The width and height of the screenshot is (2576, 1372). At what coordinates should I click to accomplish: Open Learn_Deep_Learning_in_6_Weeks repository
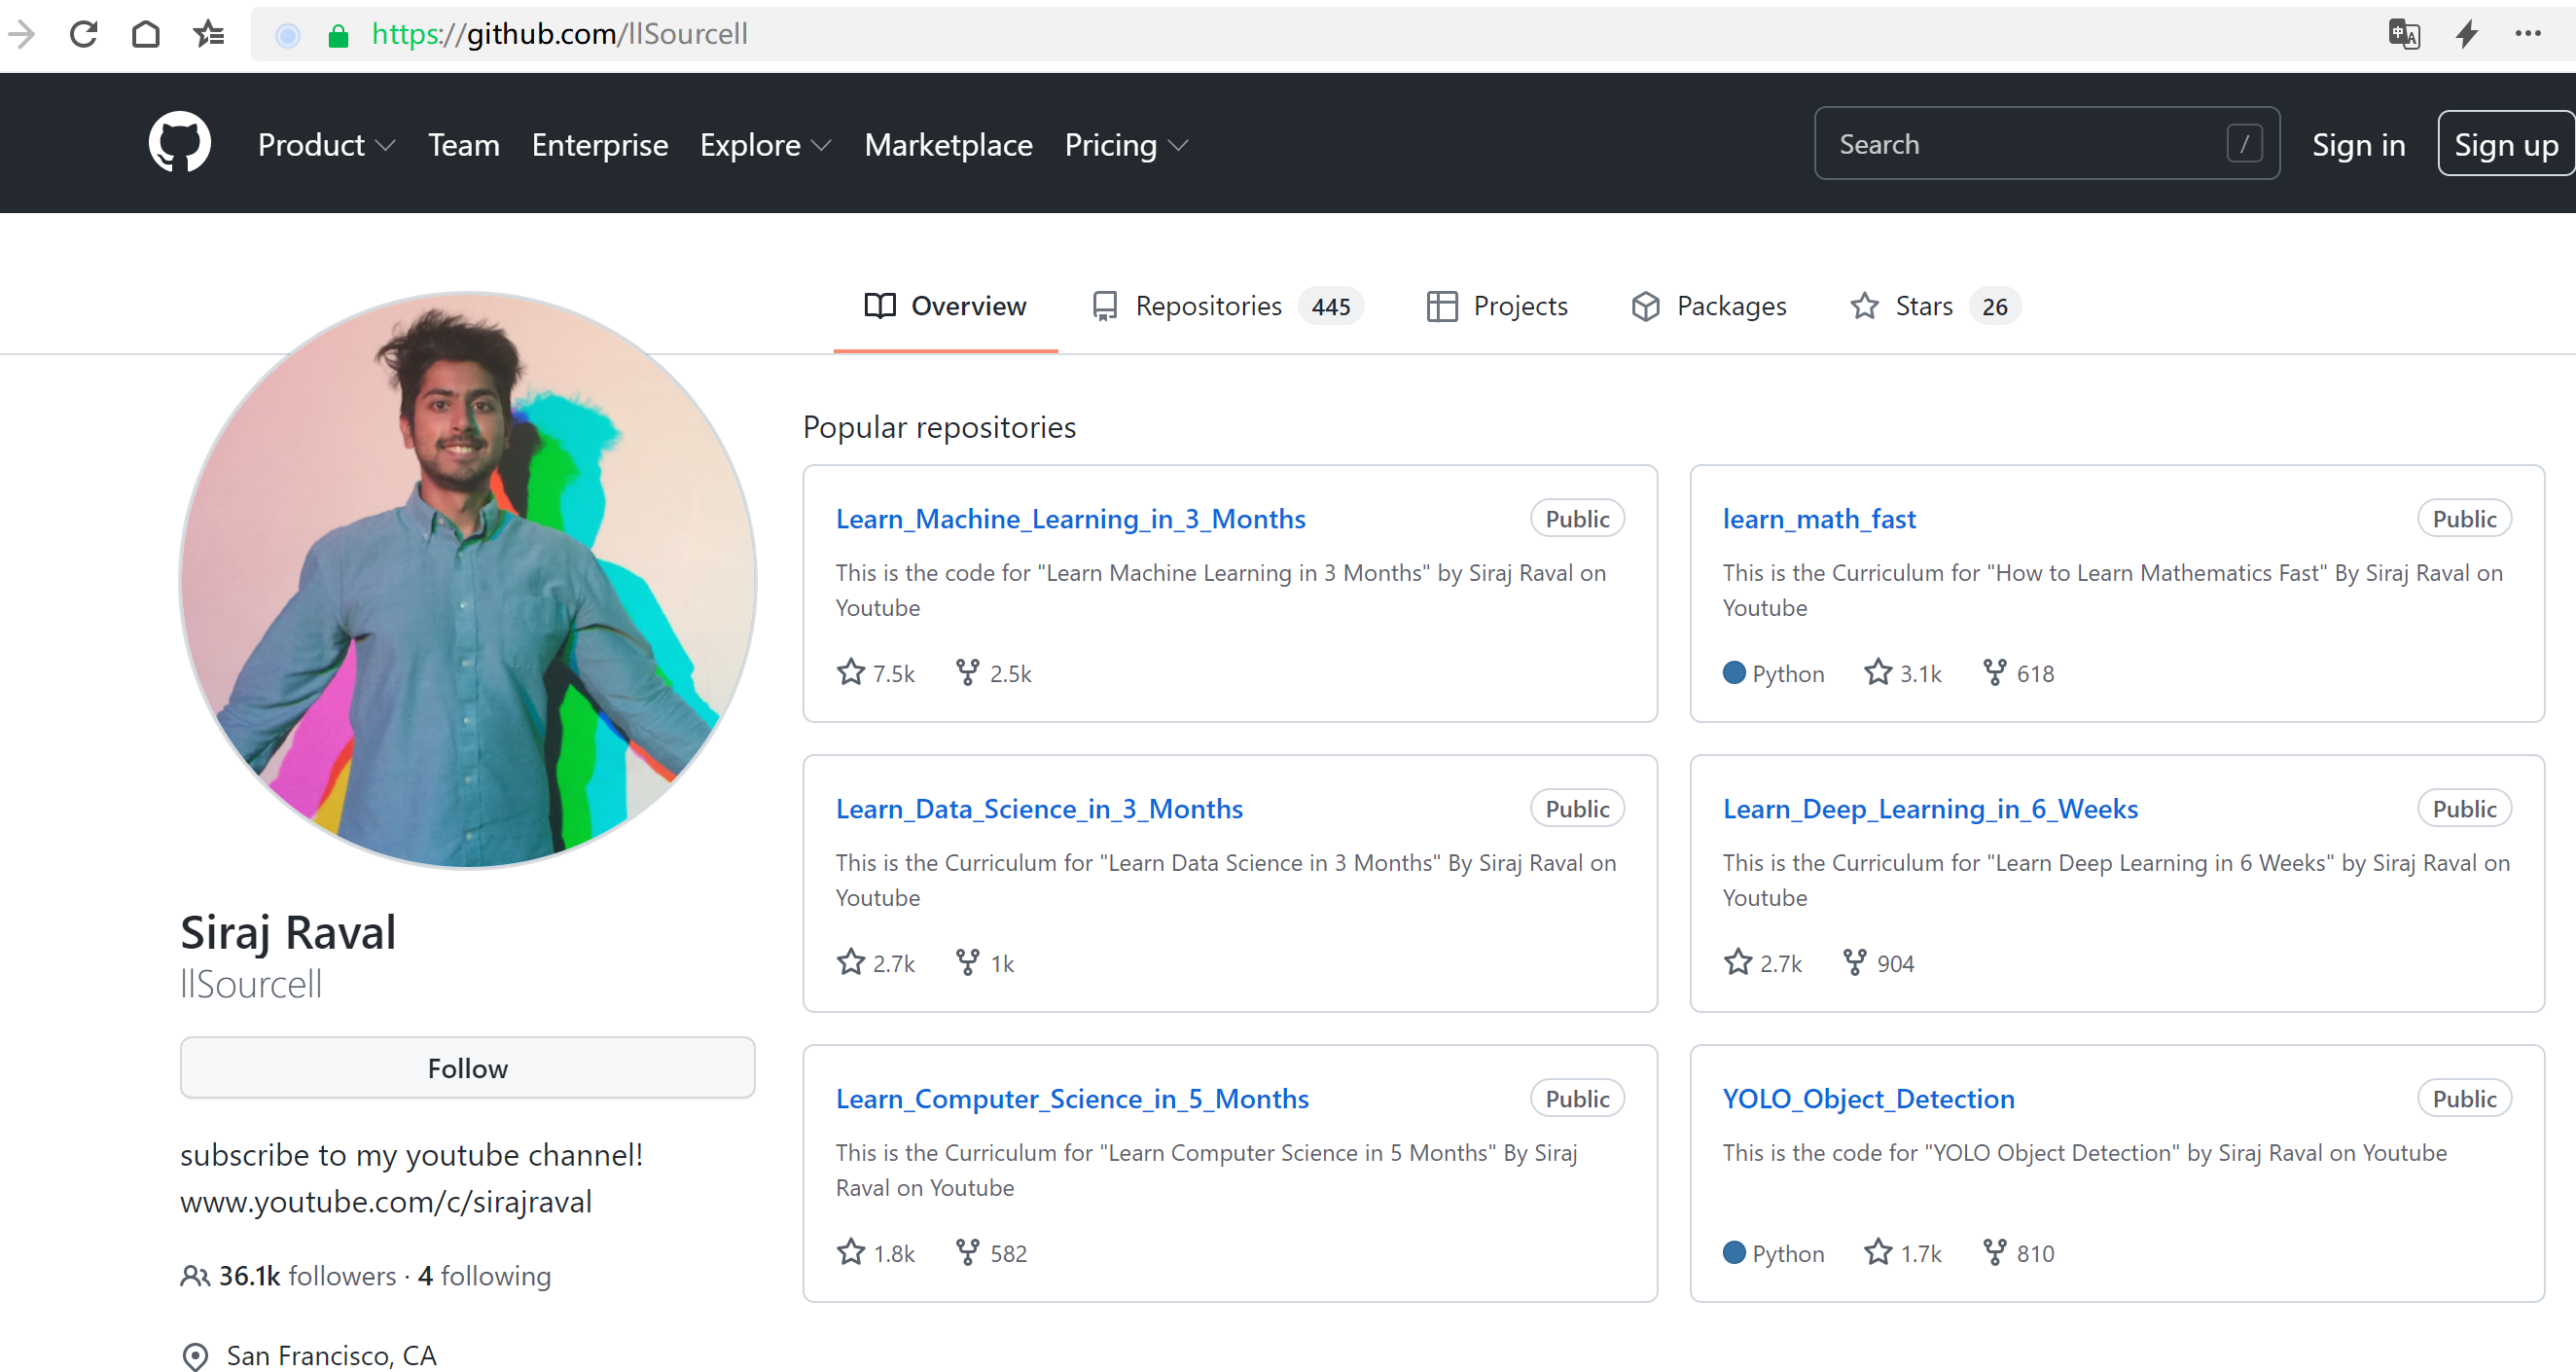click(x=1930, y=809)
